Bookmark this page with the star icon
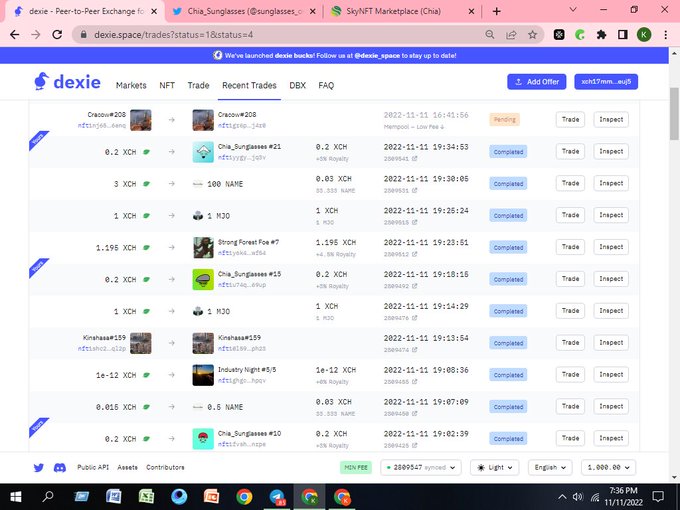Image resolution: width=680 pixels, height=510 pixels. [x=533, y=35]
